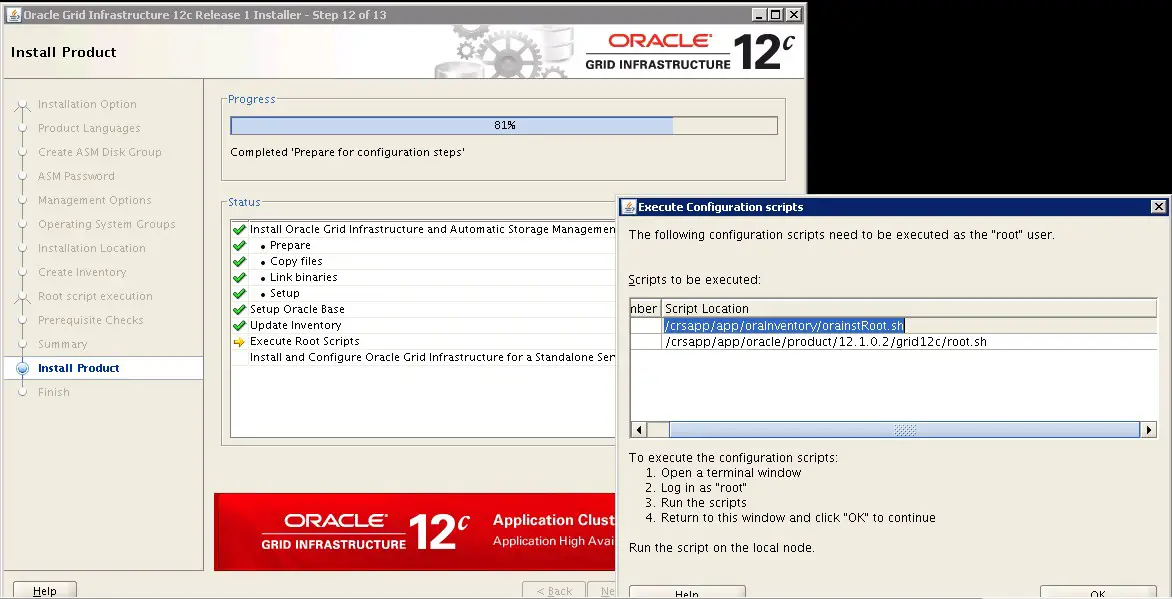Click the 81% installation progress bar
The width and height of the screenshot is (1172, 599).
click(504, 125)
